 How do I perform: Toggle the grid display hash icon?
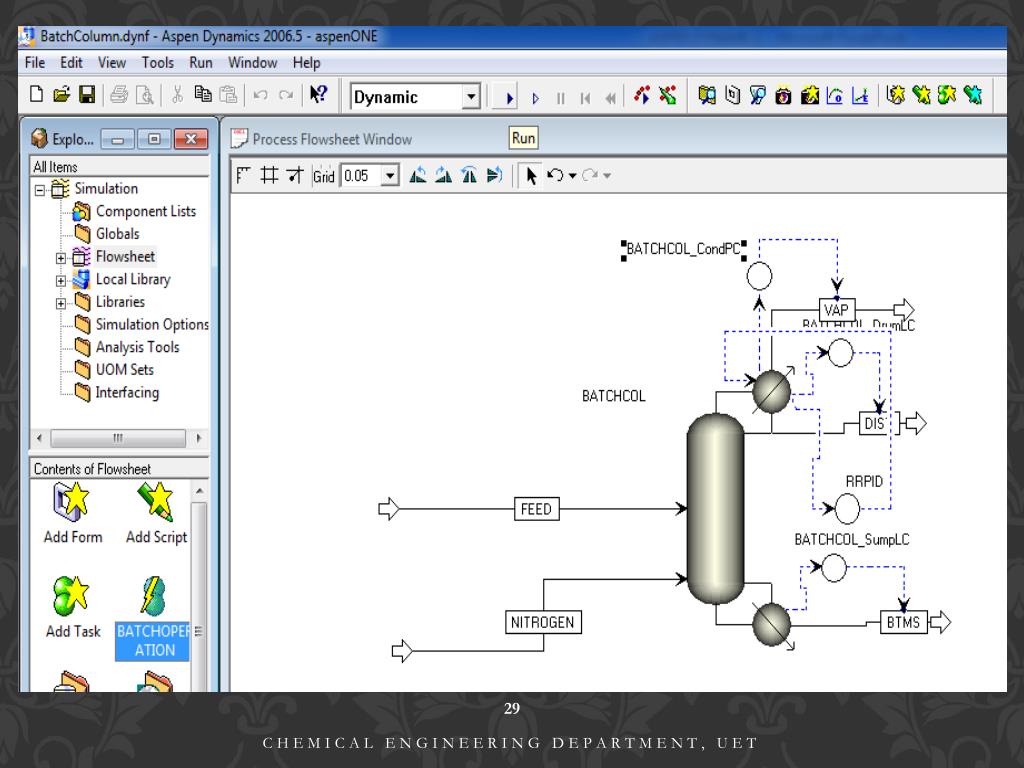(269, 175)
